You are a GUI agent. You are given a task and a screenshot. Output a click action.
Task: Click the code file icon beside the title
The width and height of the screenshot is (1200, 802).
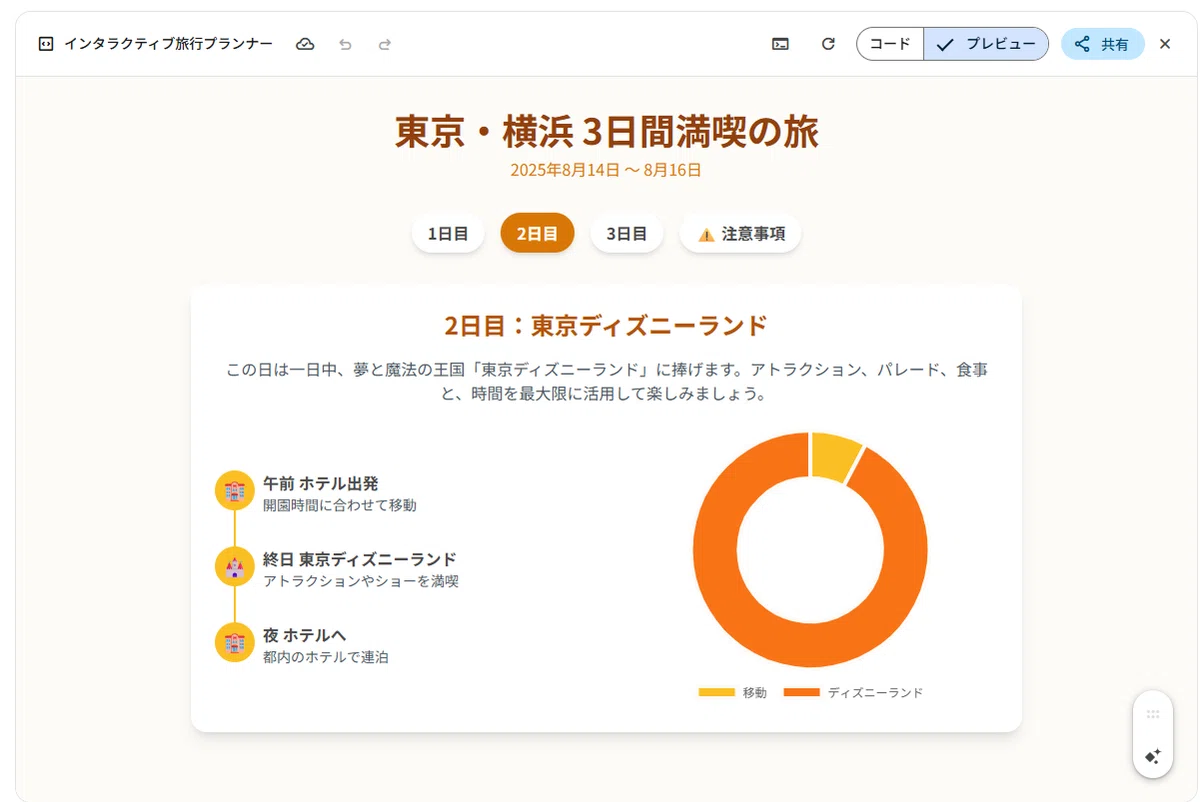pyautogui.click(x=45, y=44)
